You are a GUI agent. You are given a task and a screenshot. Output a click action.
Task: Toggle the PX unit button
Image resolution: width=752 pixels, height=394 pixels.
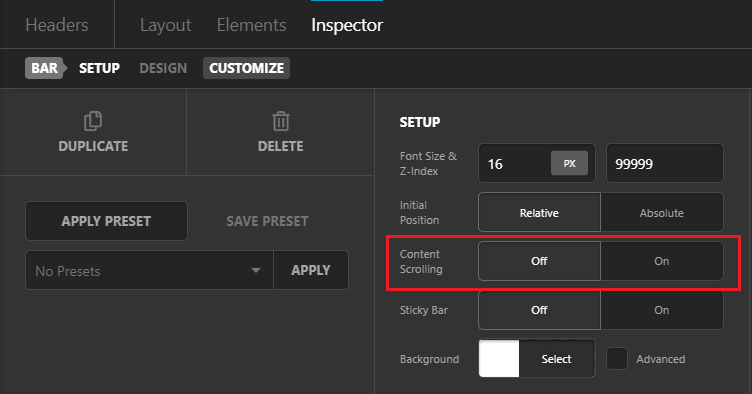pos(569,163)
